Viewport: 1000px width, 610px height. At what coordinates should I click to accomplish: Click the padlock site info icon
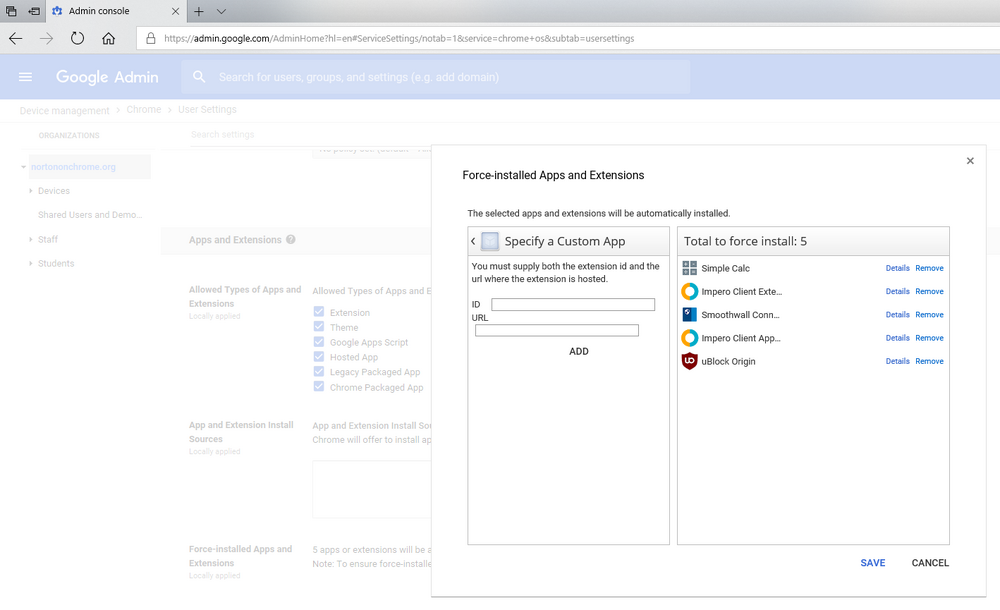tap(151, 38)
